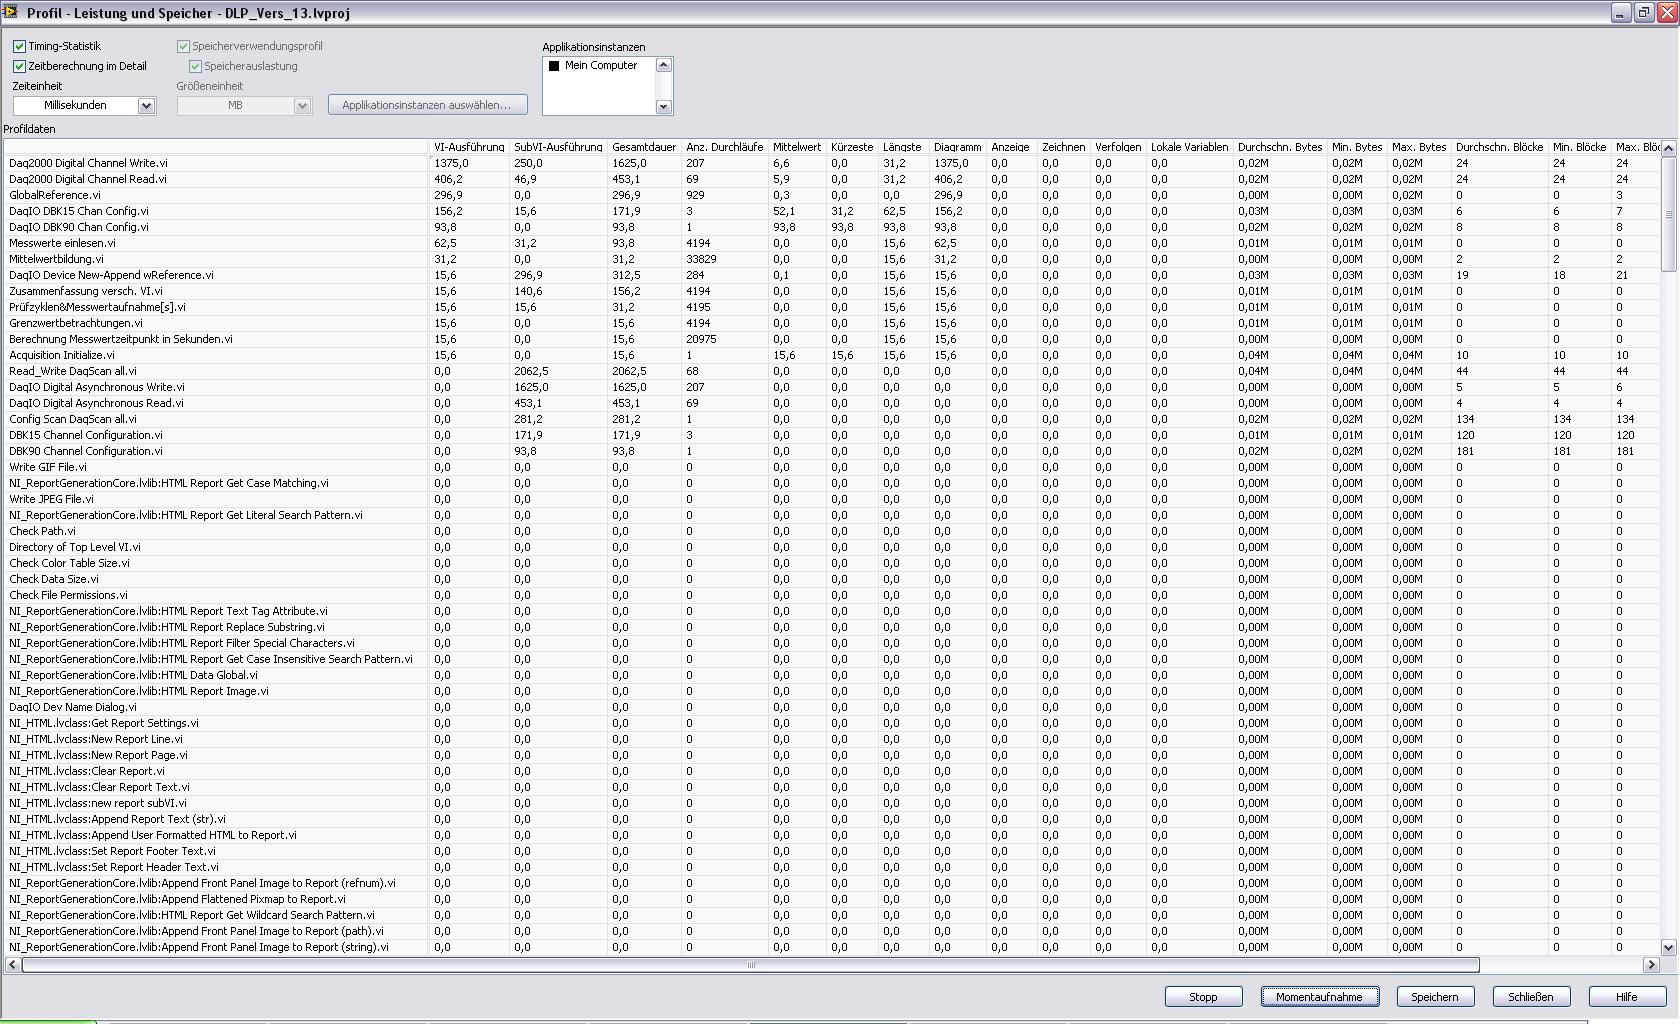The image size is (1680, 1024).
Task: Click the Durchschn. Blöcke column header
Action: pos(1499,147)
